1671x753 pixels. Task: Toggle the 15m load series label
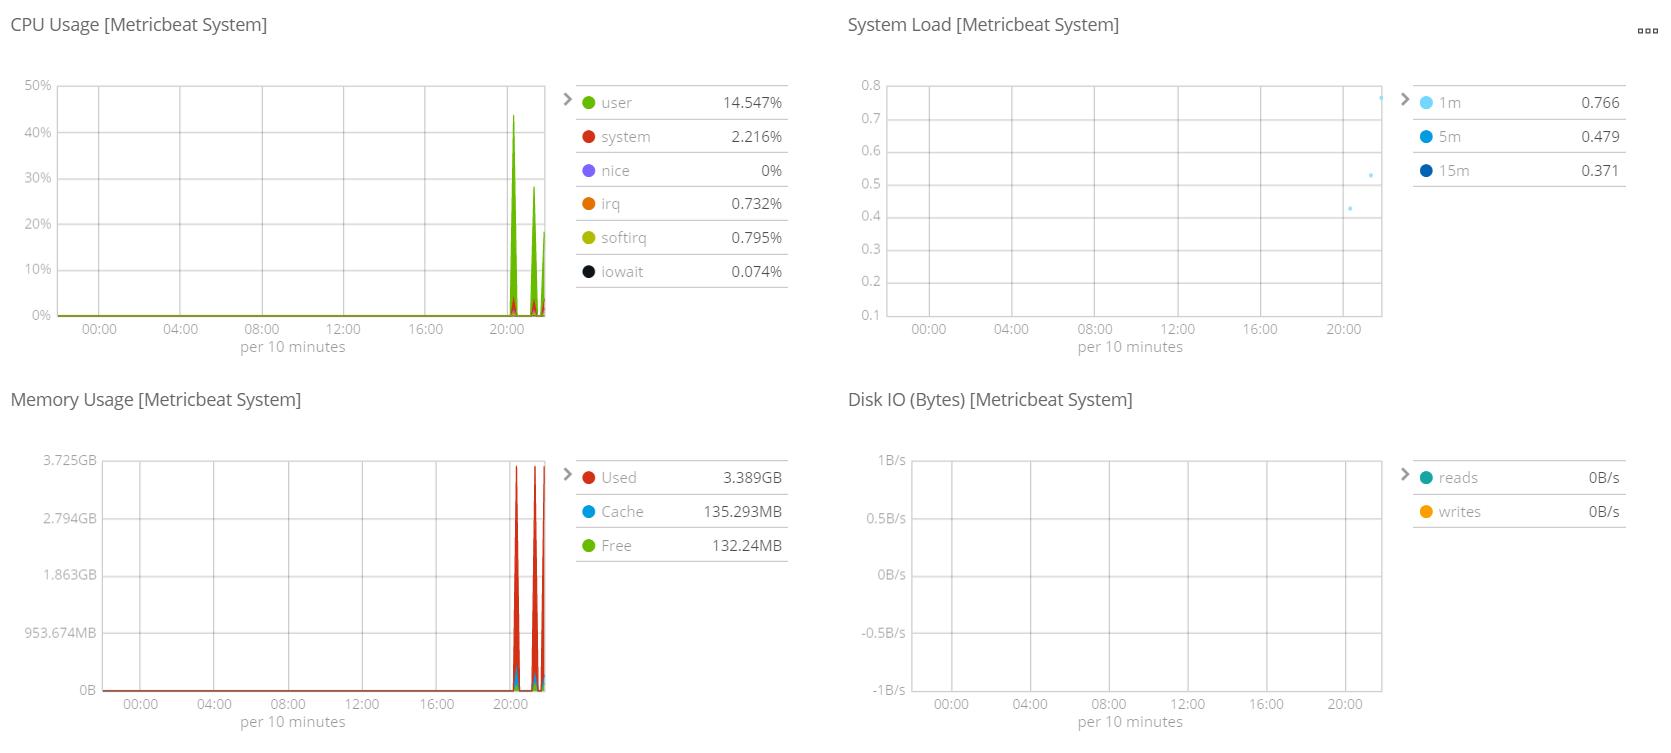pyautogui.click(x=1454, y=171)
